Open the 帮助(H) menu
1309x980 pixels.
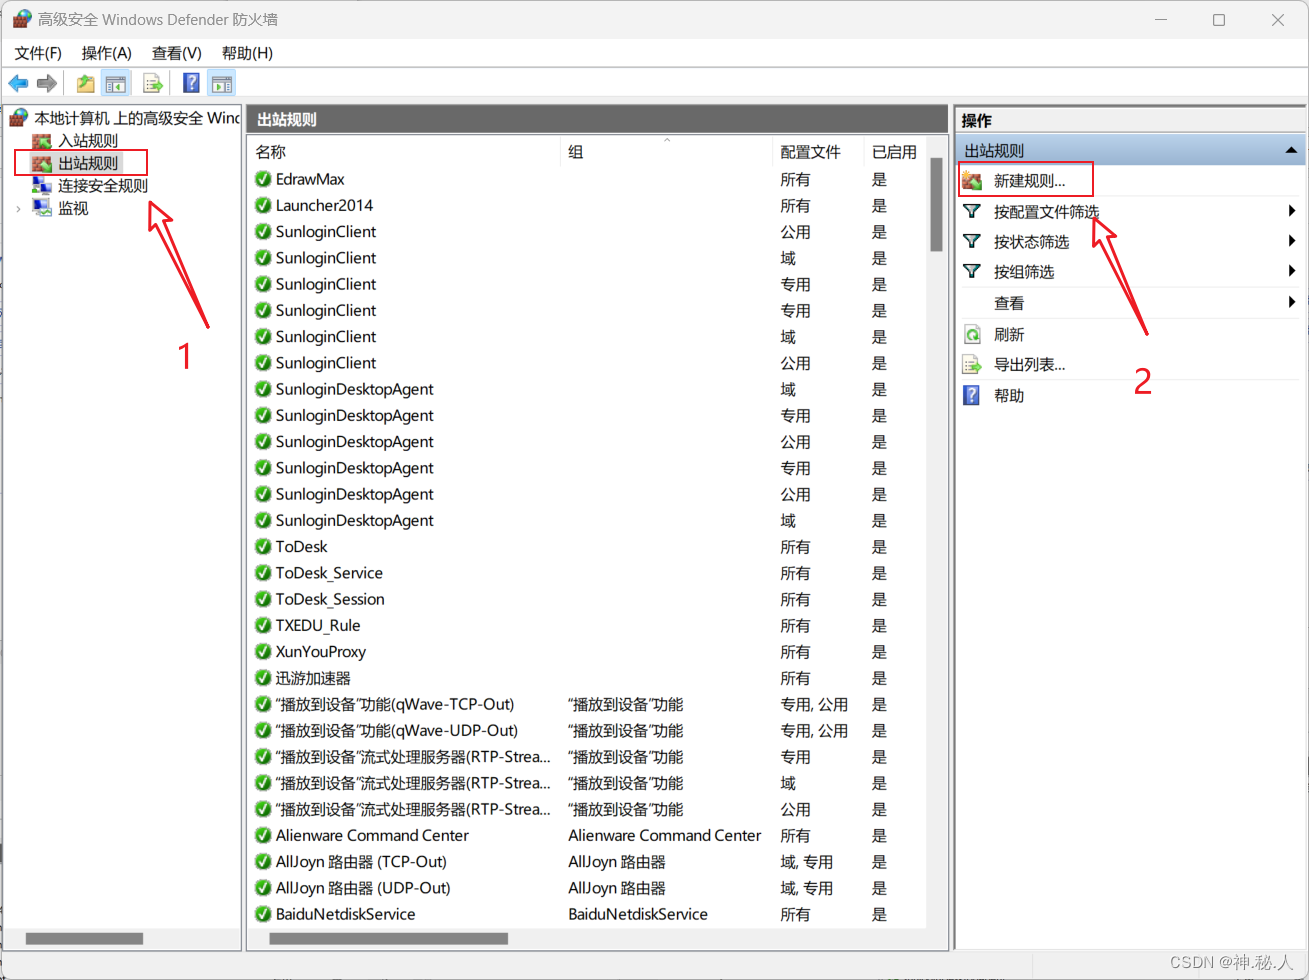[x=247, y=53]
